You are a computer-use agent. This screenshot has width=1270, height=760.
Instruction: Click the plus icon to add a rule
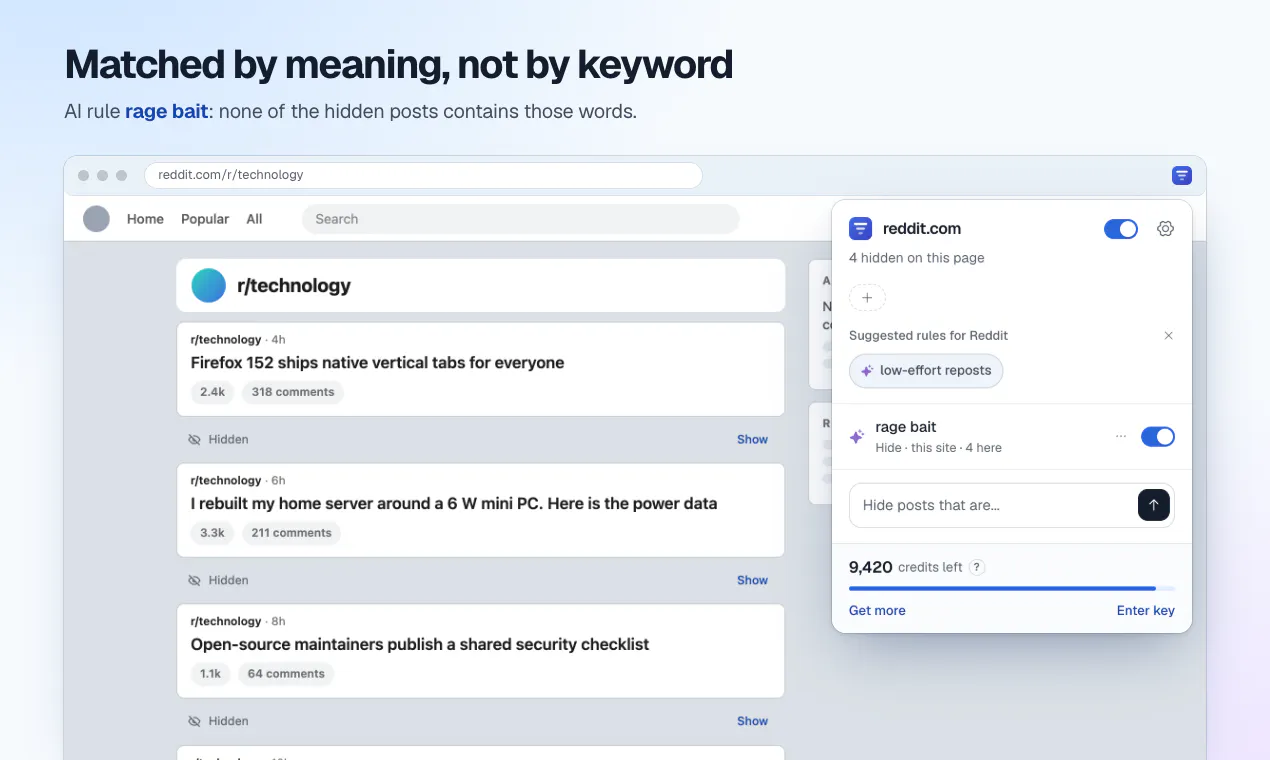[867, 298]
